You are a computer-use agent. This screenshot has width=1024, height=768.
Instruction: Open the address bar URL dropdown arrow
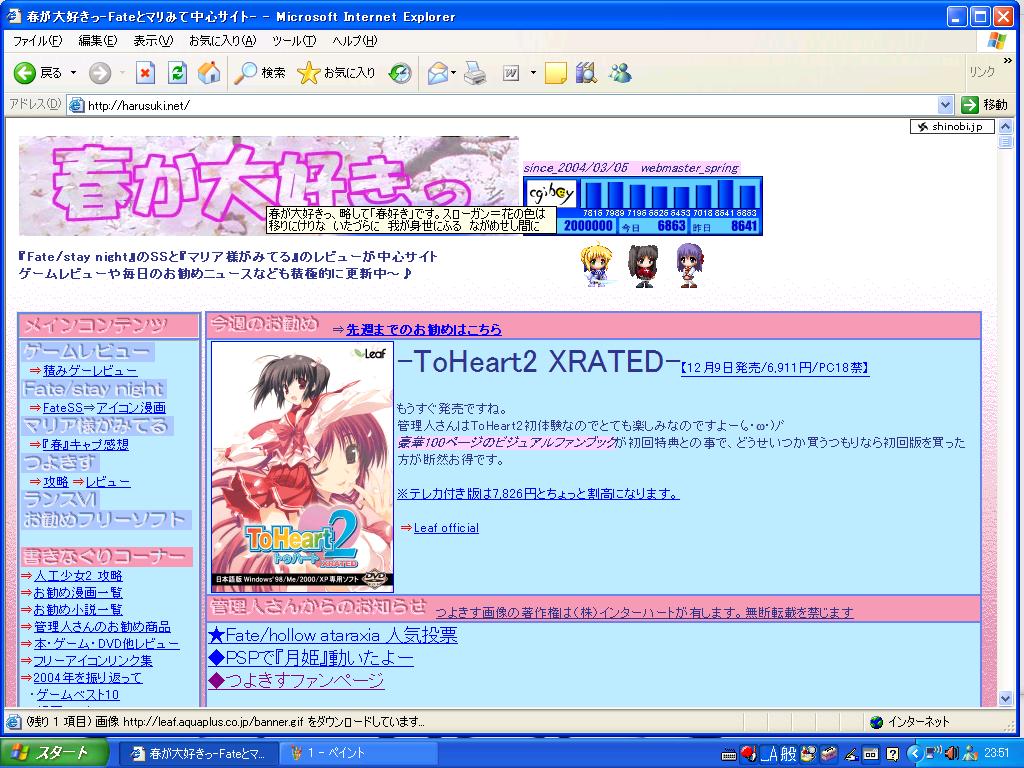point(945,104)
